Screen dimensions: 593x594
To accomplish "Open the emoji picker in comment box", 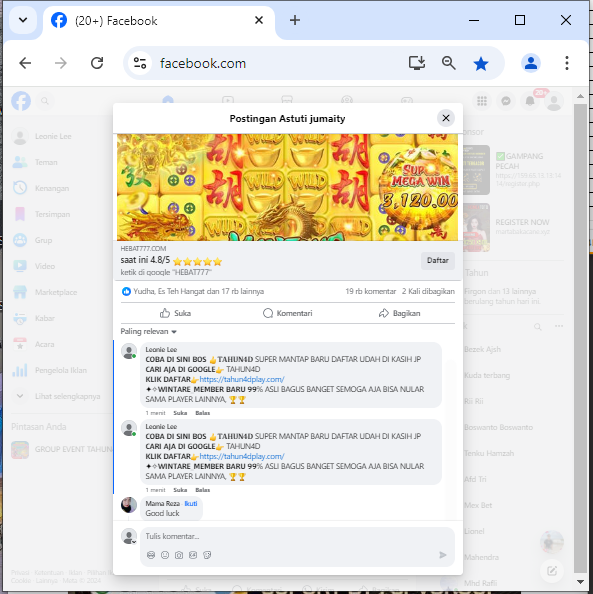I will point(165,555).
